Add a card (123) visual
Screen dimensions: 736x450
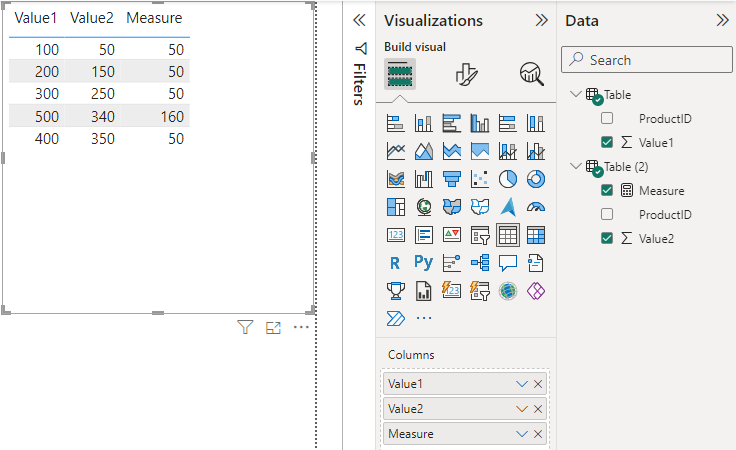tap(396, 235)
